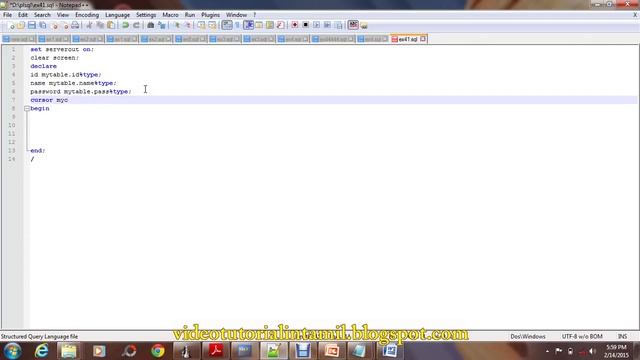Image resolution: width=640 pixels, height=360 pixels.
Task: Close document using menu bar X
Action: 635,15
